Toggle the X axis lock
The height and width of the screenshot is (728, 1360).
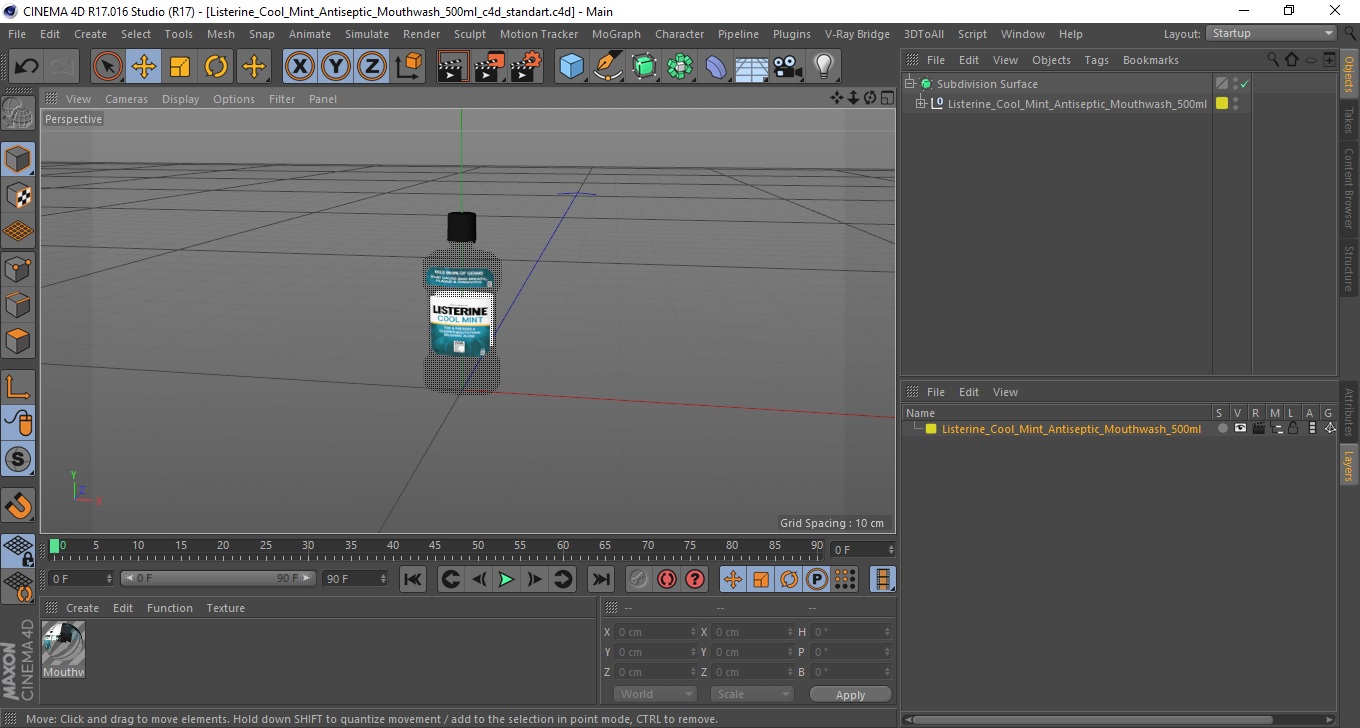pos(299,67)
